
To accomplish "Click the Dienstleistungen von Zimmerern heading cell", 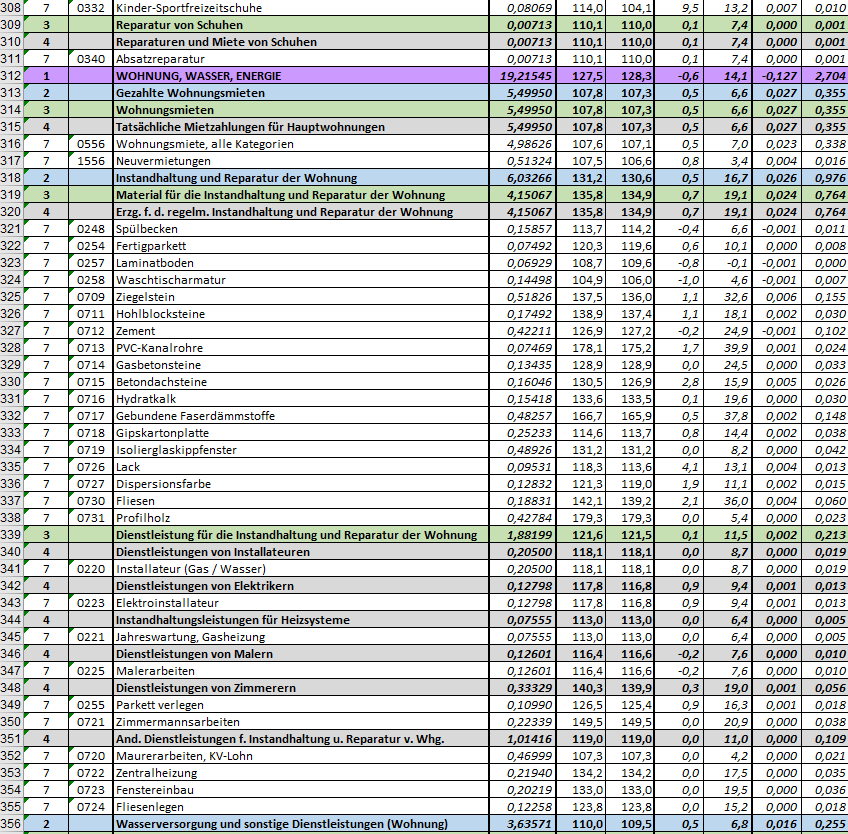I will click(x=300, y=688).
